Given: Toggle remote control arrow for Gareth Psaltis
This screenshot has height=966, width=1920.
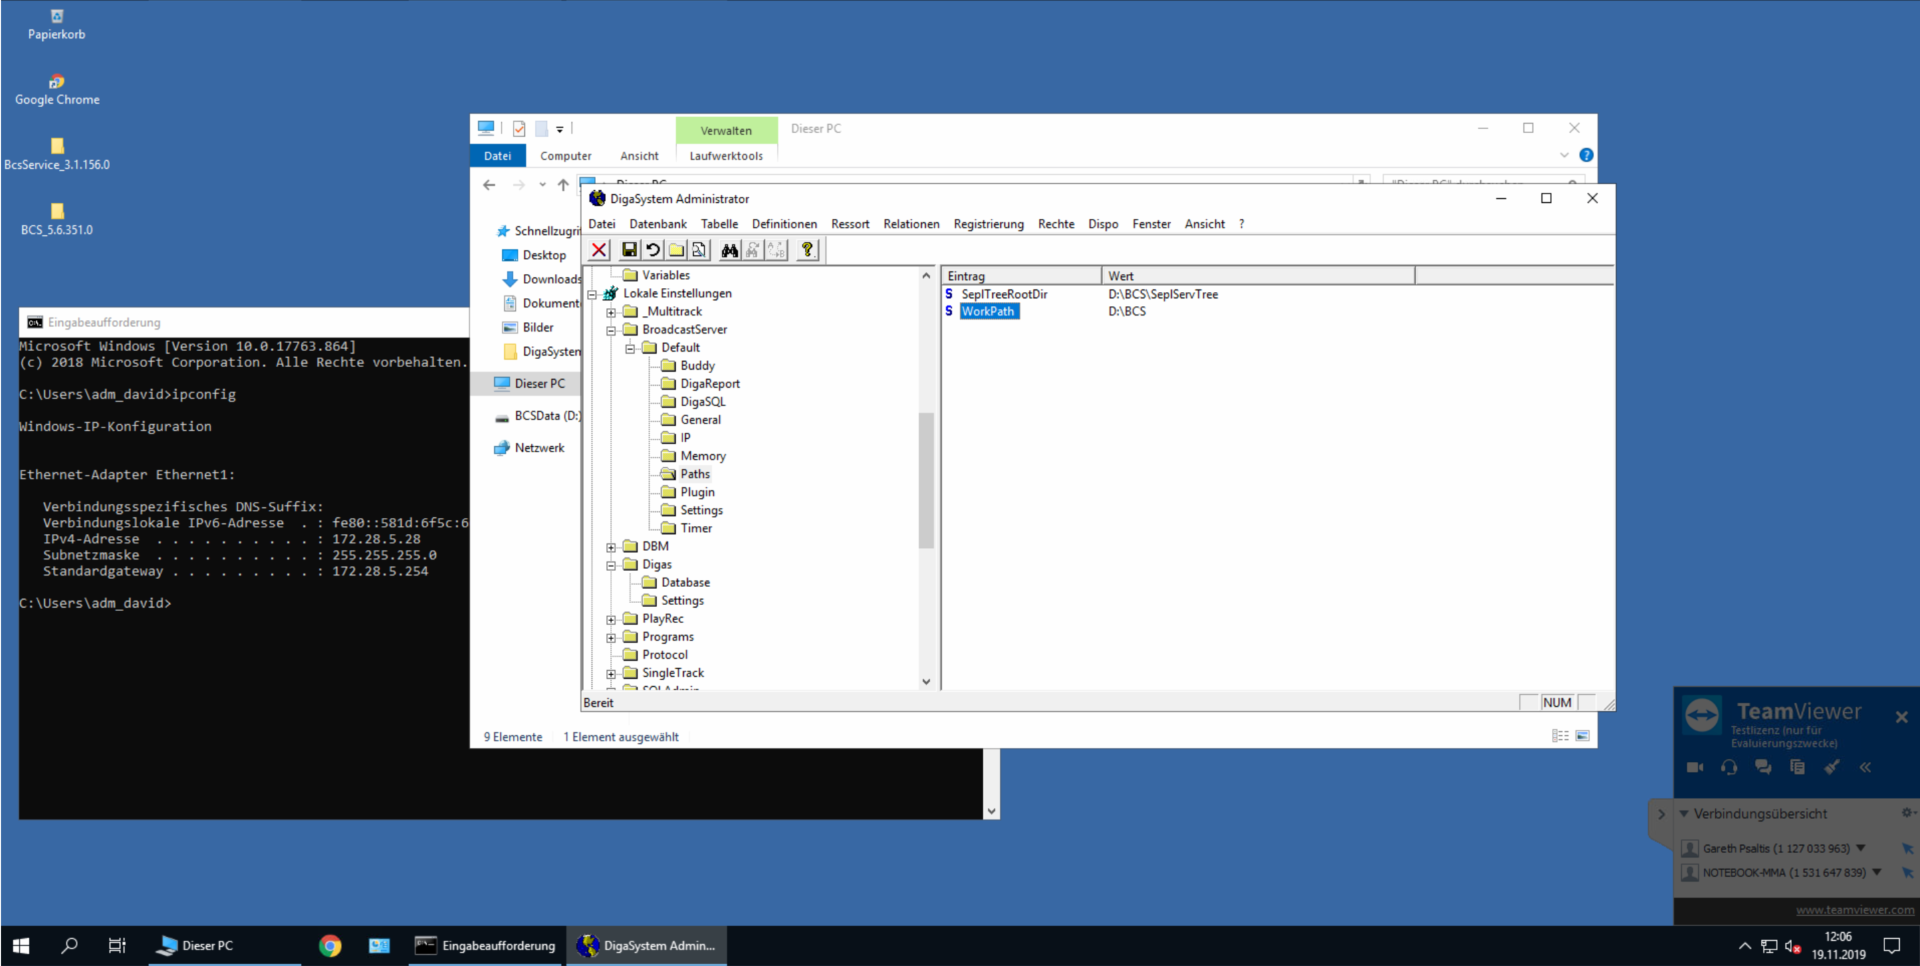Looking at the screenshot, I should point(1907,849).
